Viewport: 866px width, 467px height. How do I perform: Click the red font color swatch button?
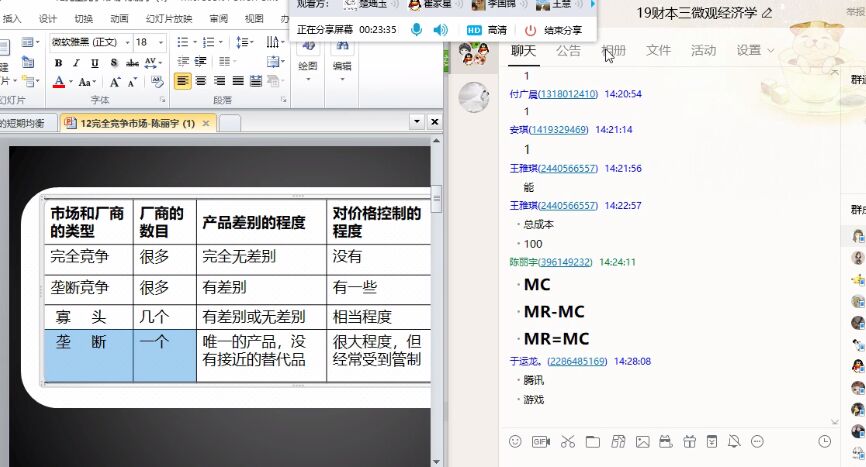[x=58, y=82]
